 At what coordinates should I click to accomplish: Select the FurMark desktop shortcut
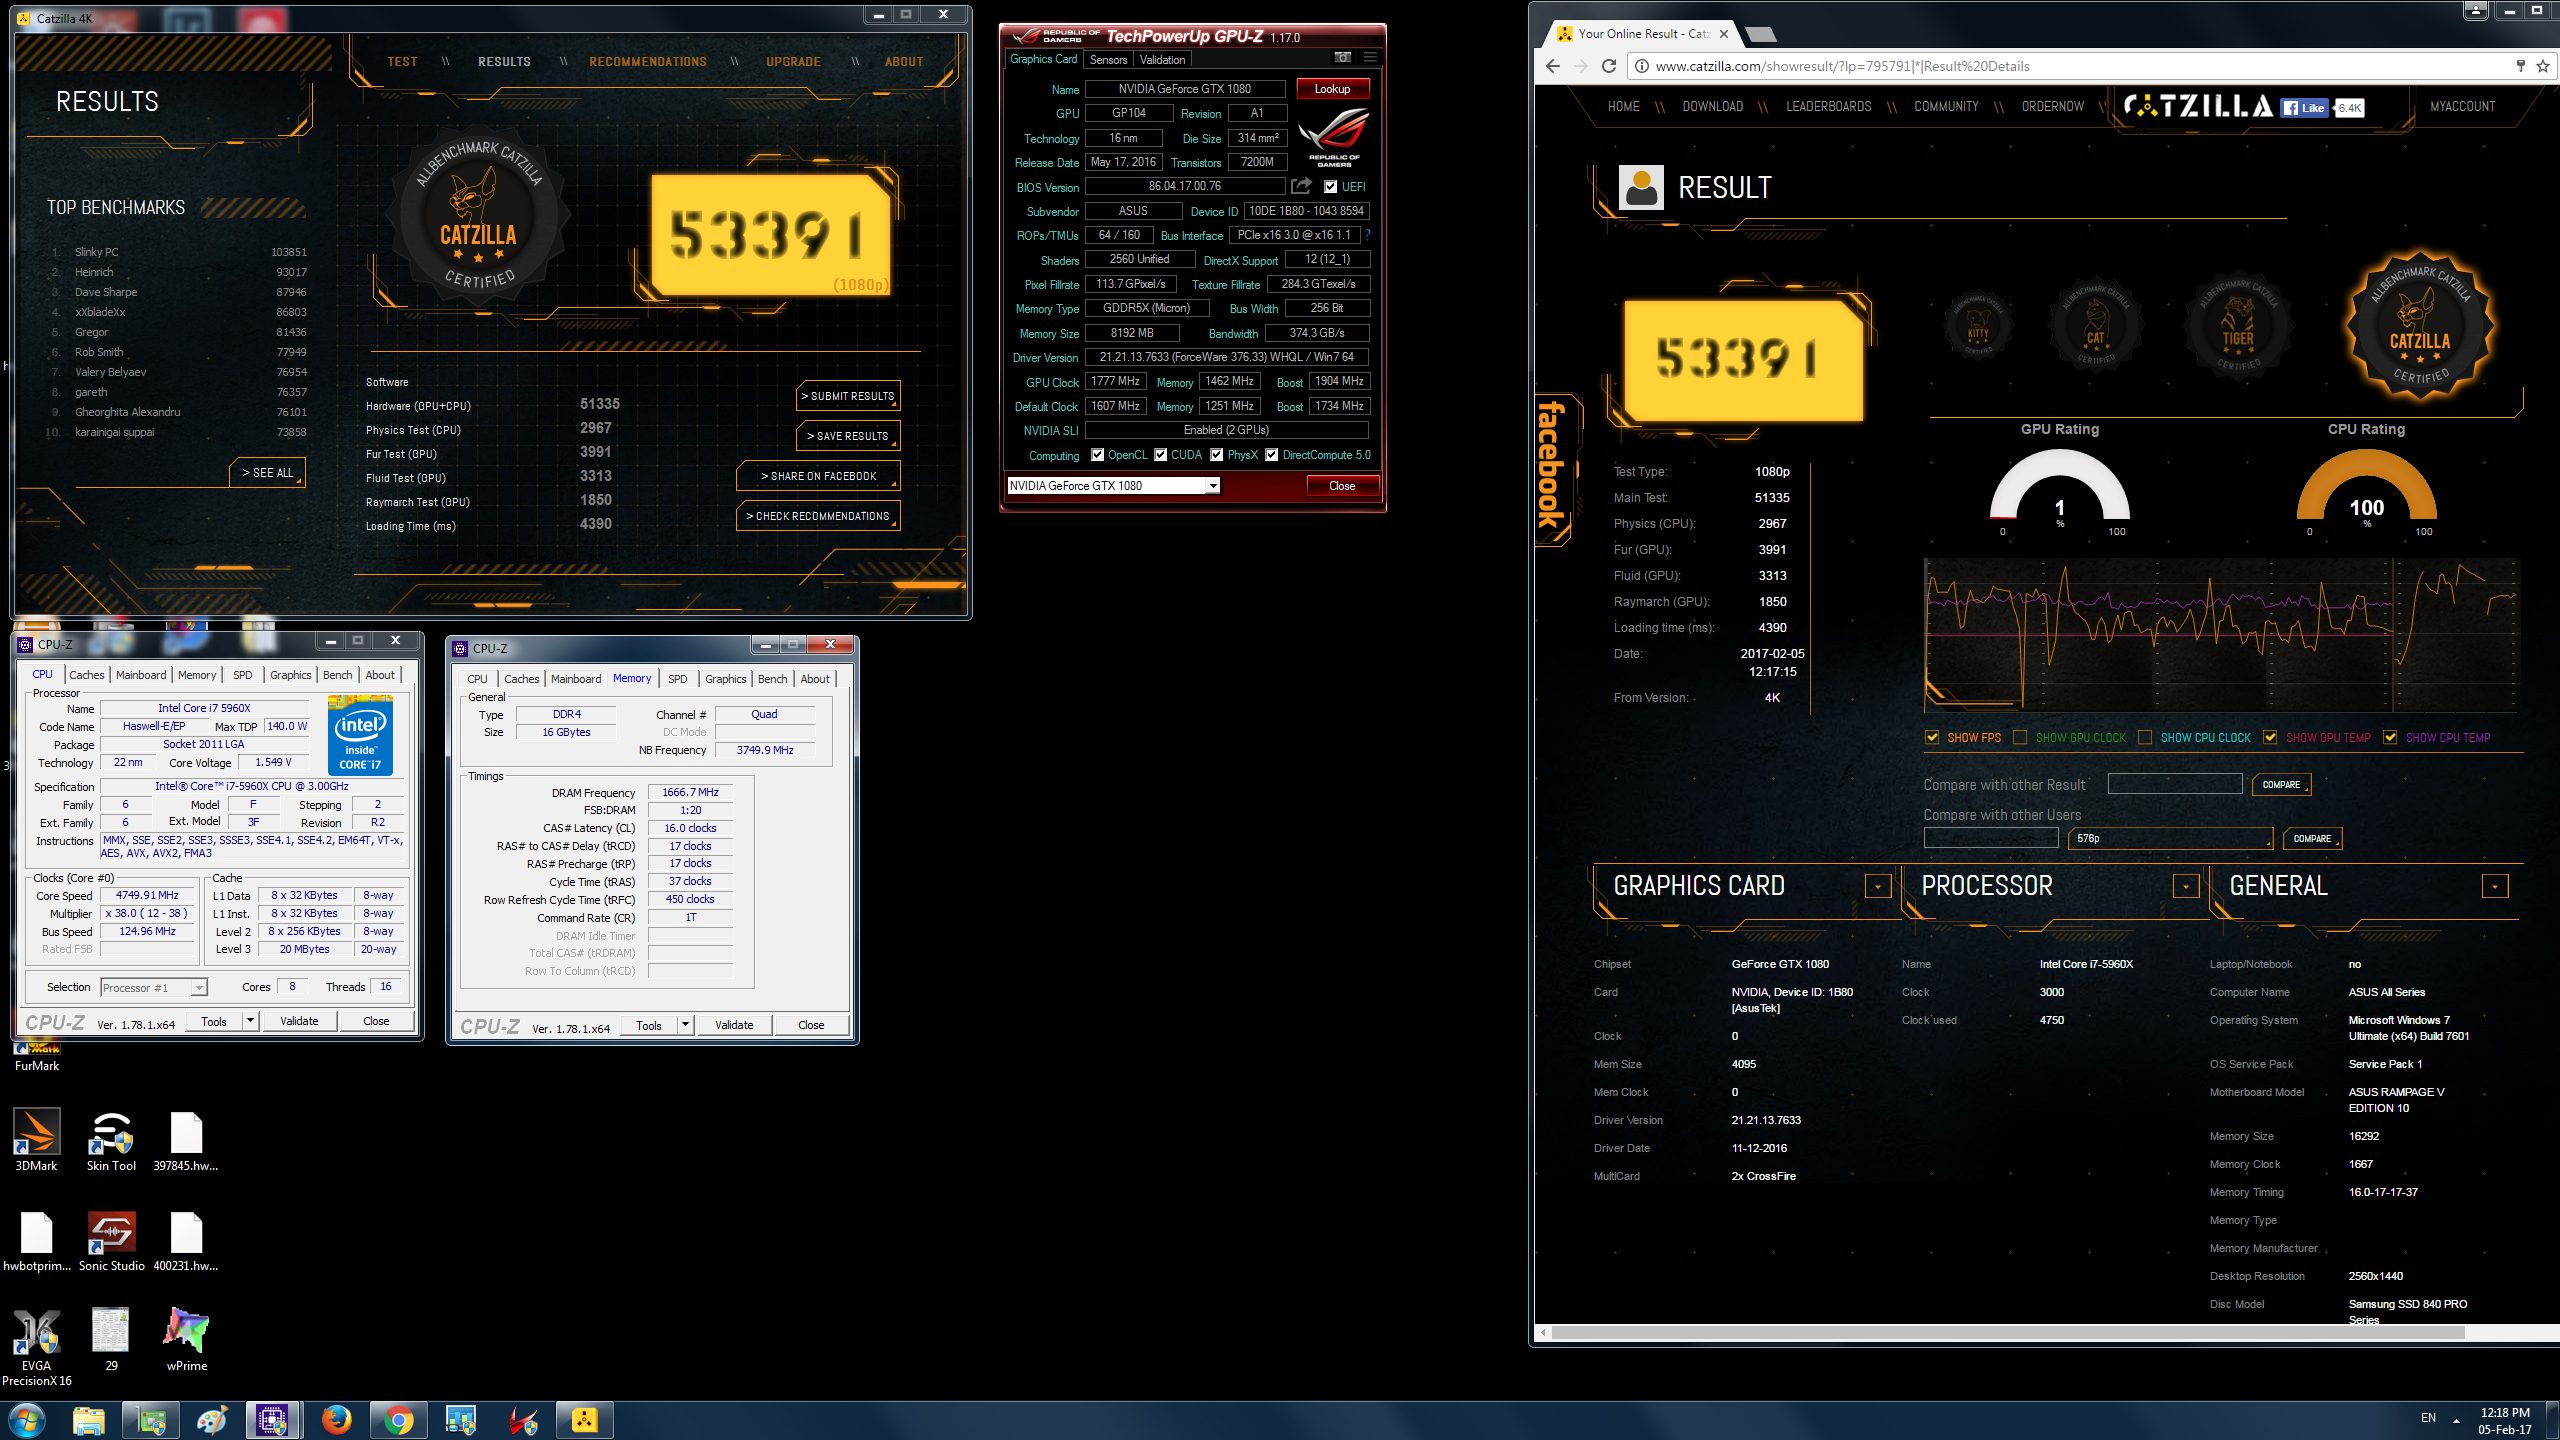coord(36,1056)
